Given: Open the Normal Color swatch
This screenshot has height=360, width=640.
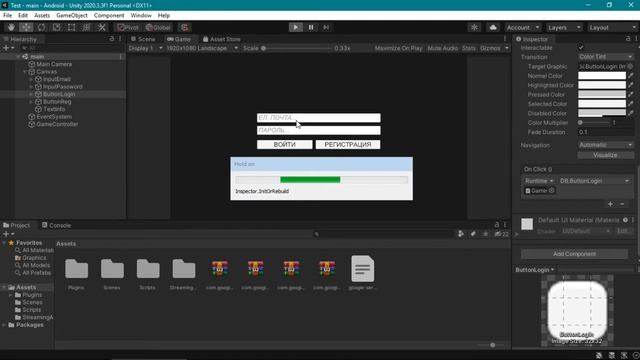Looking at the screenshot, I should click(x=602, y=76).
